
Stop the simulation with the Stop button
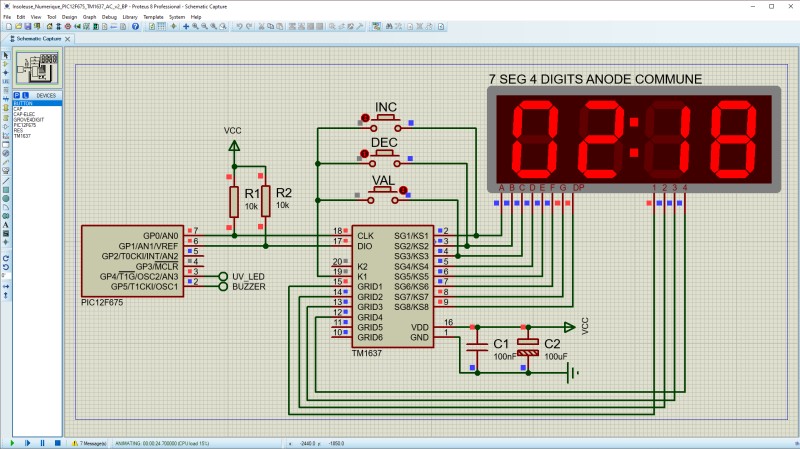[x=58, y=443]
